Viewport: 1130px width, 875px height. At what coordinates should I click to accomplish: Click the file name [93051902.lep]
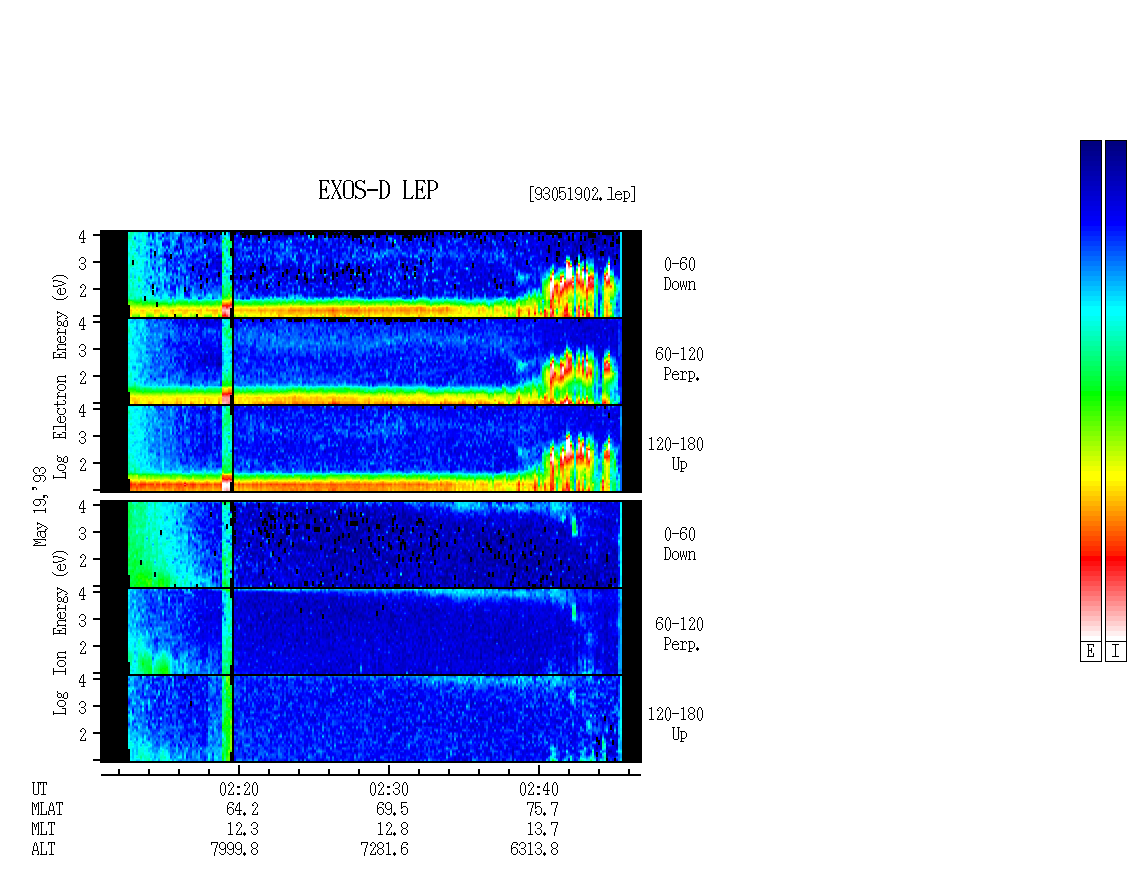click(582, 194)
